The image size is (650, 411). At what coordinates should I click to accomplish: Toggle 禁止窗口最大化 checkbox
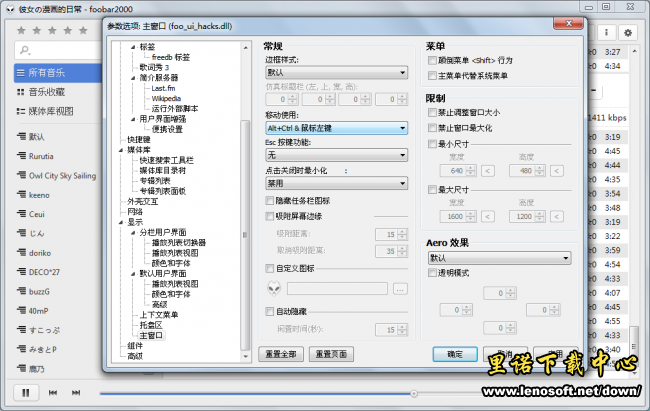click(x=432, y=128)
